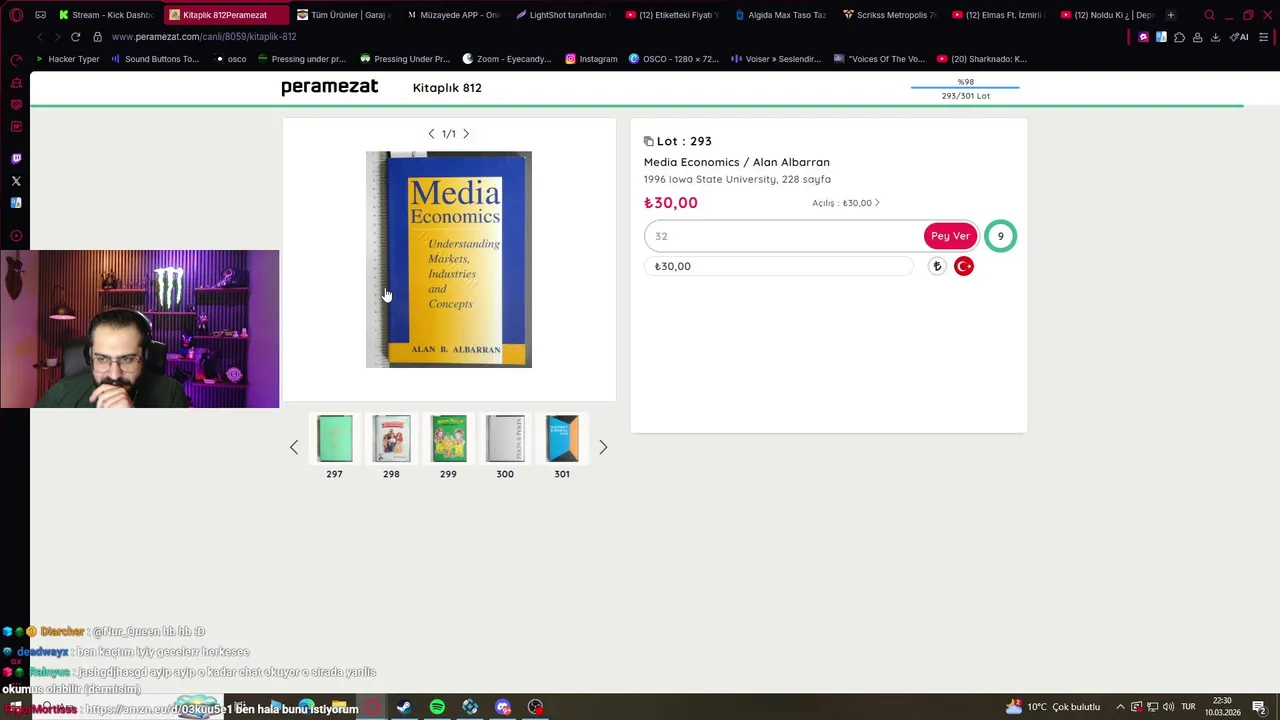This screenshot has width=1280, height=720.
Task: Click the bid amount input showing 32
Action: (783, 236)
